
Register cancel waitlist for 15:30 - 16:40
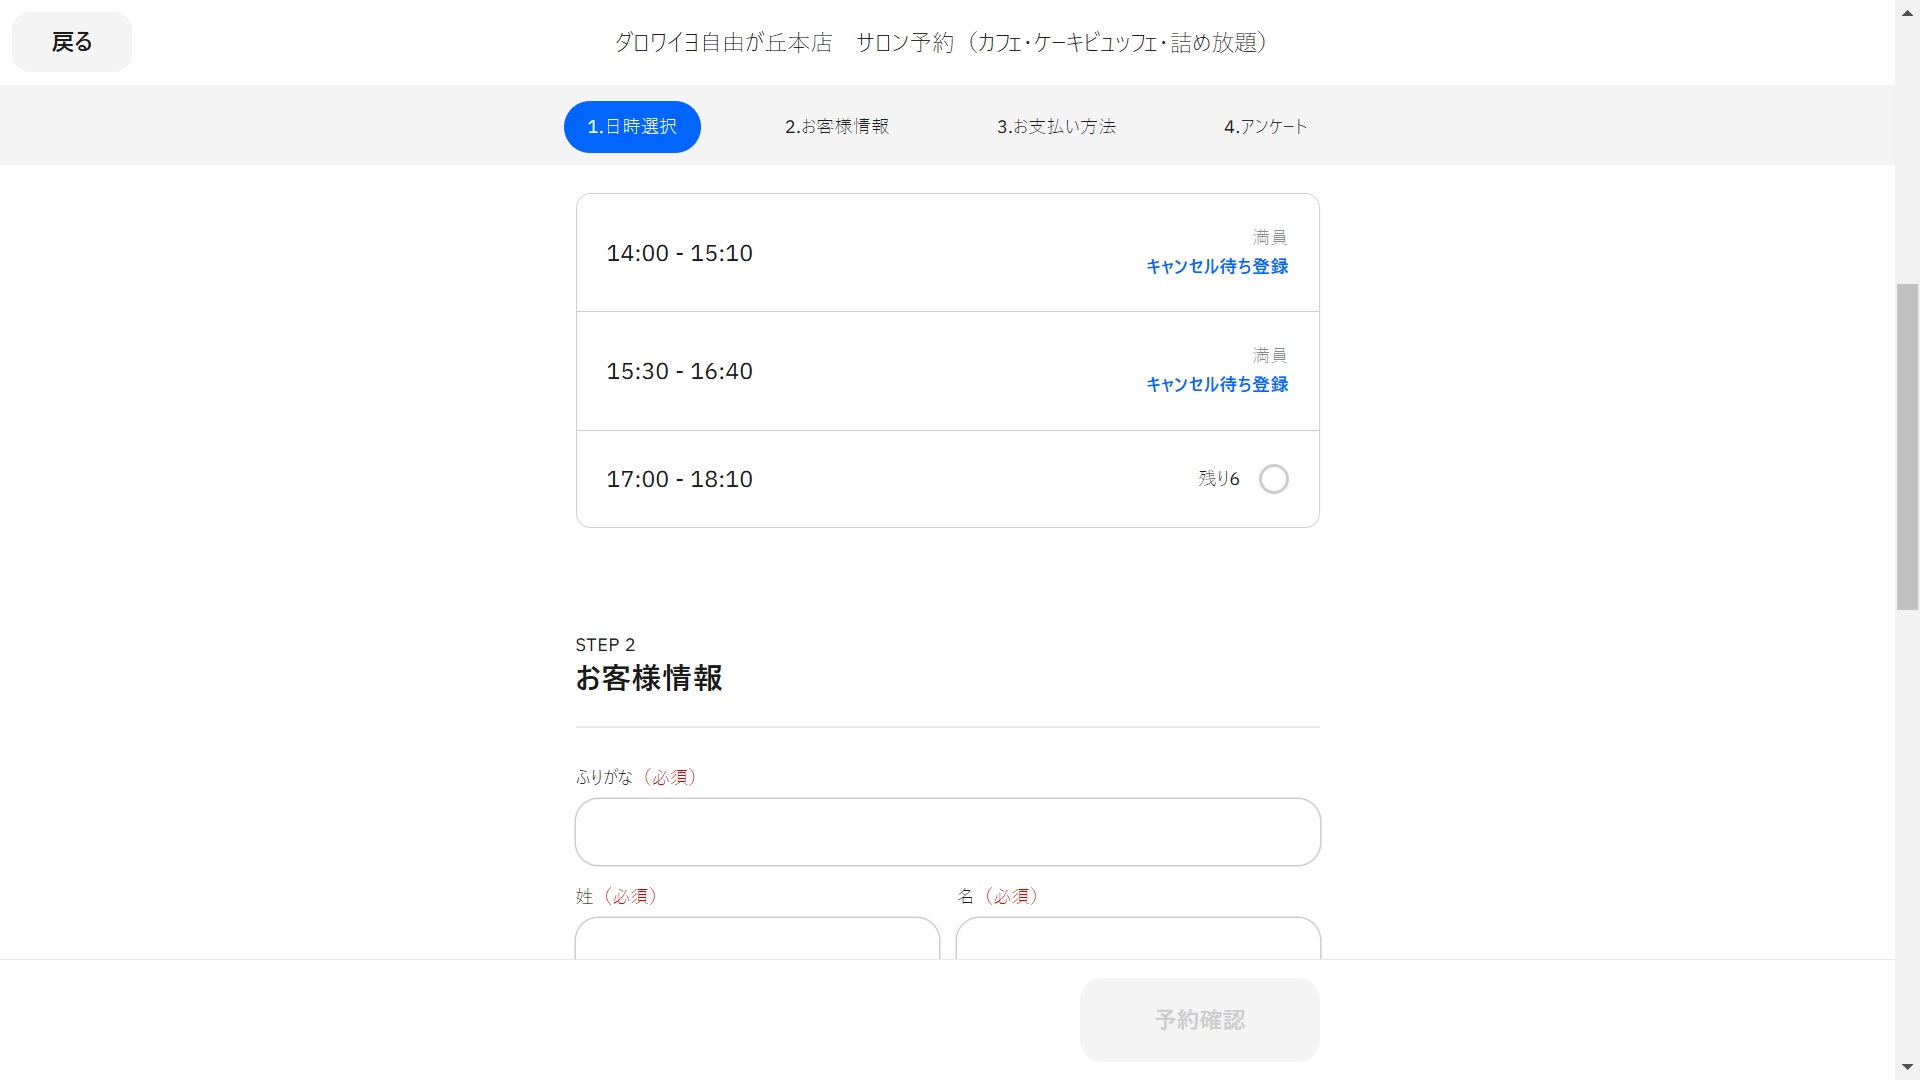pos(1217,384)
